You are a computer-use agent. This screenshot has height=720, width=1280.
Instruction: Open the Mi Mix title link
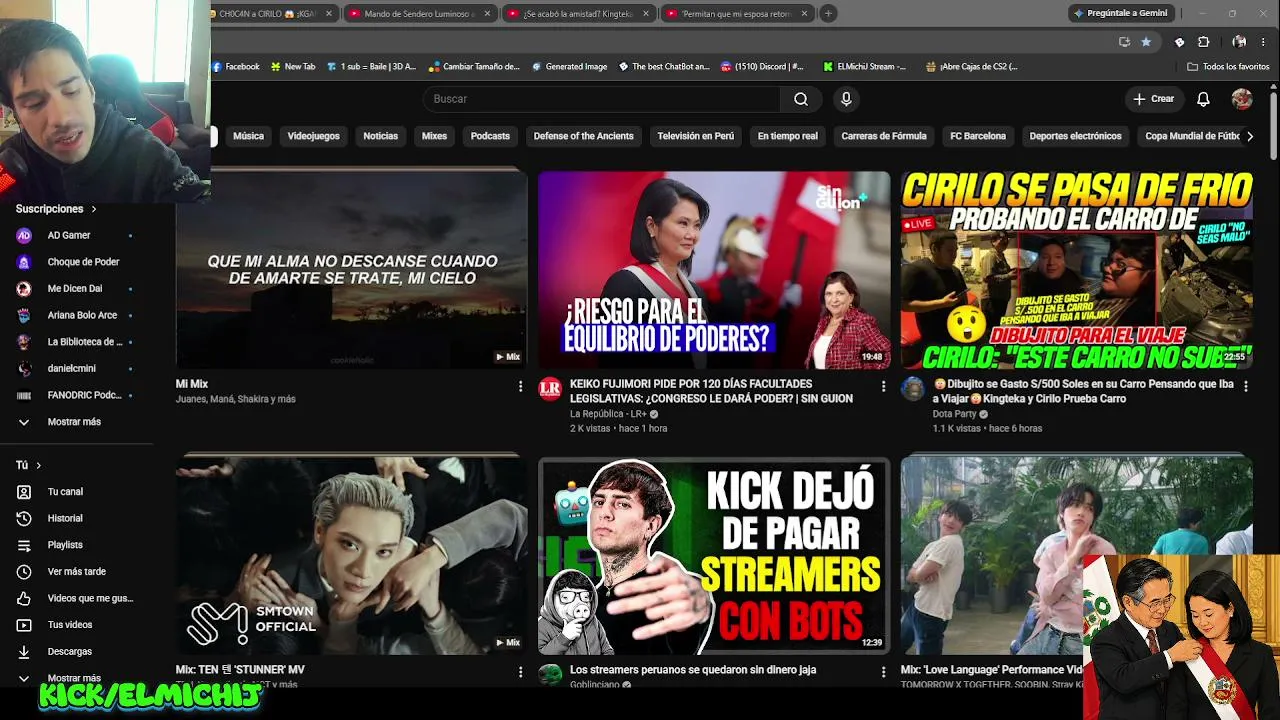click(192, 384)
